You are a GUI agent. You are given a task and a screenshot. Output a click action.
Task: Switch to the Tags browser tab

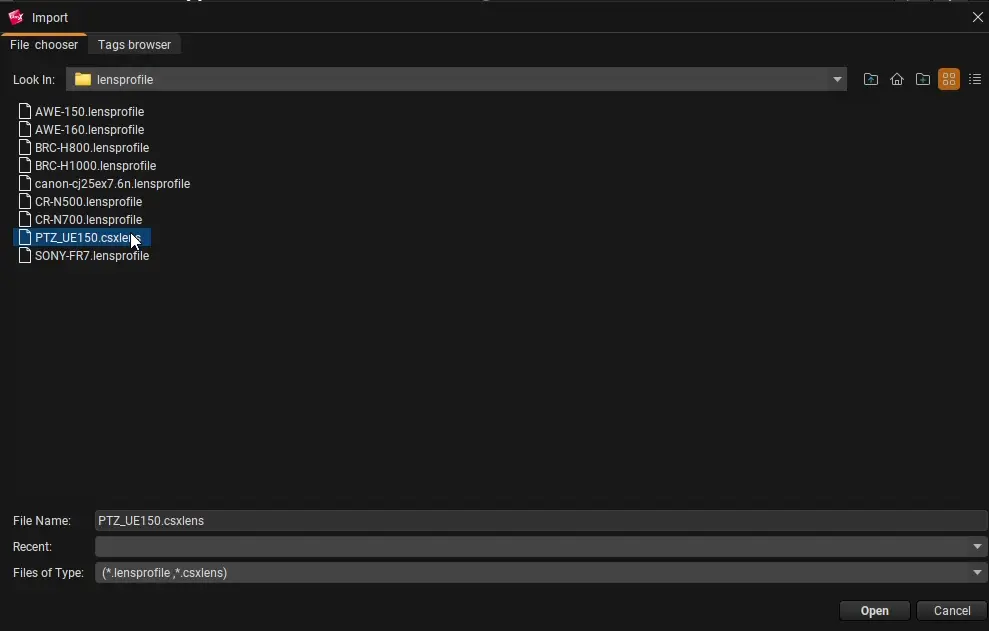134,45
